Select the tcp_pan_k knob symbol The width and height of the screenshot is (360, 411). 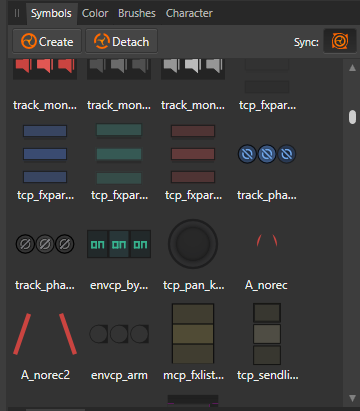193,244
